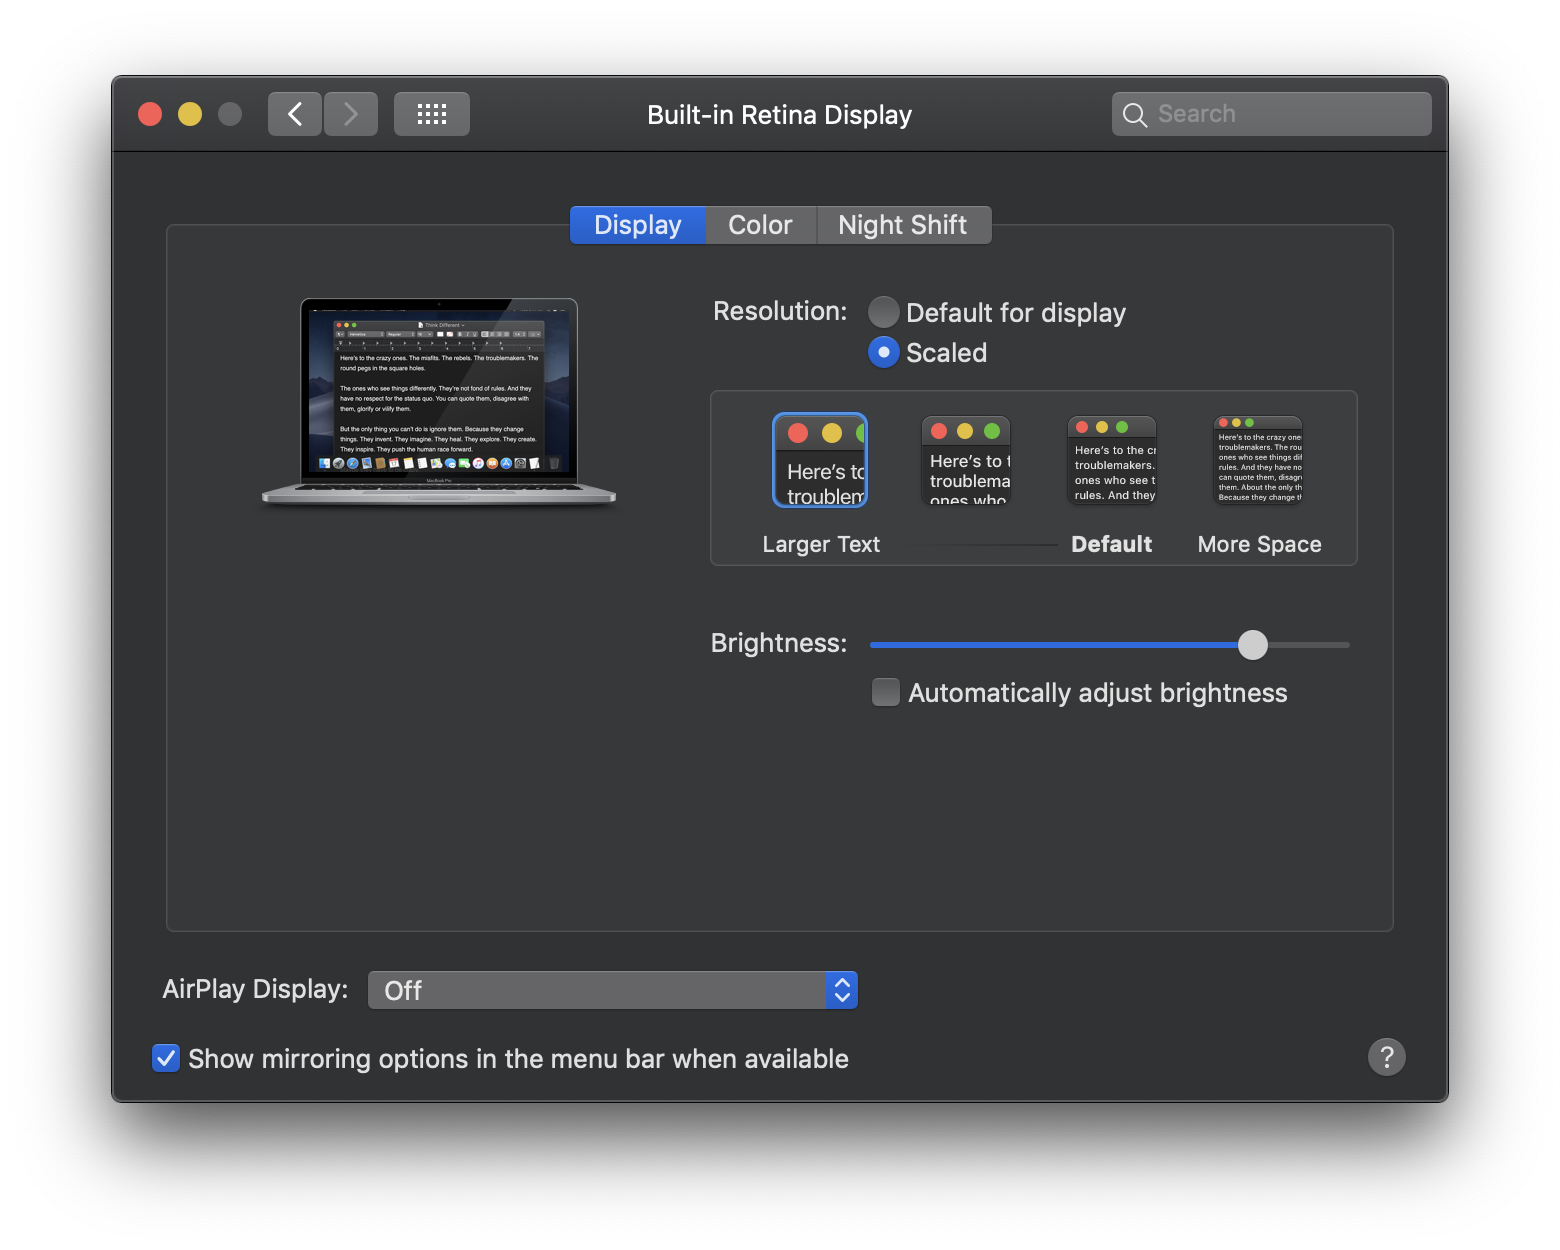This screenshot has height=1250, width=1560.
Task: Adjust the Brightness slider
Action: point(1253,645)
